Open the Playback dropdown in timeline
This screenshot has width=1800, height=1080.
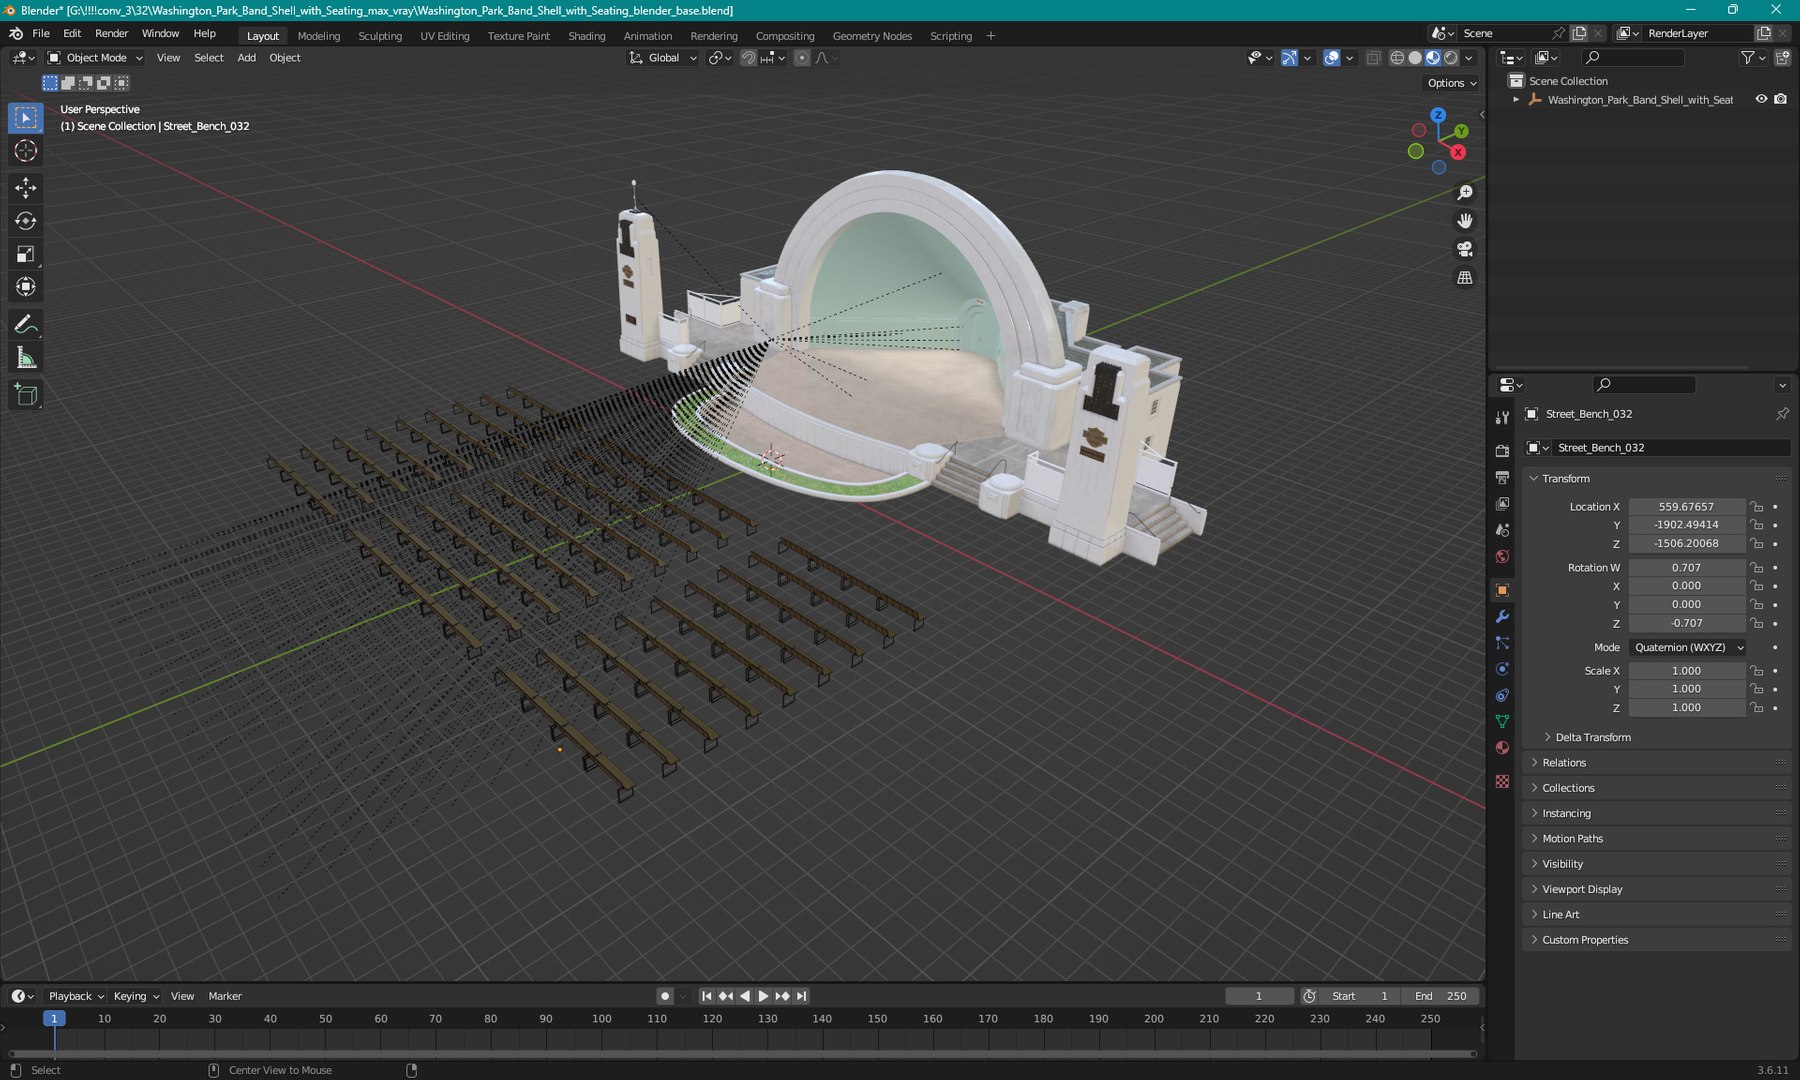[76, 996]
